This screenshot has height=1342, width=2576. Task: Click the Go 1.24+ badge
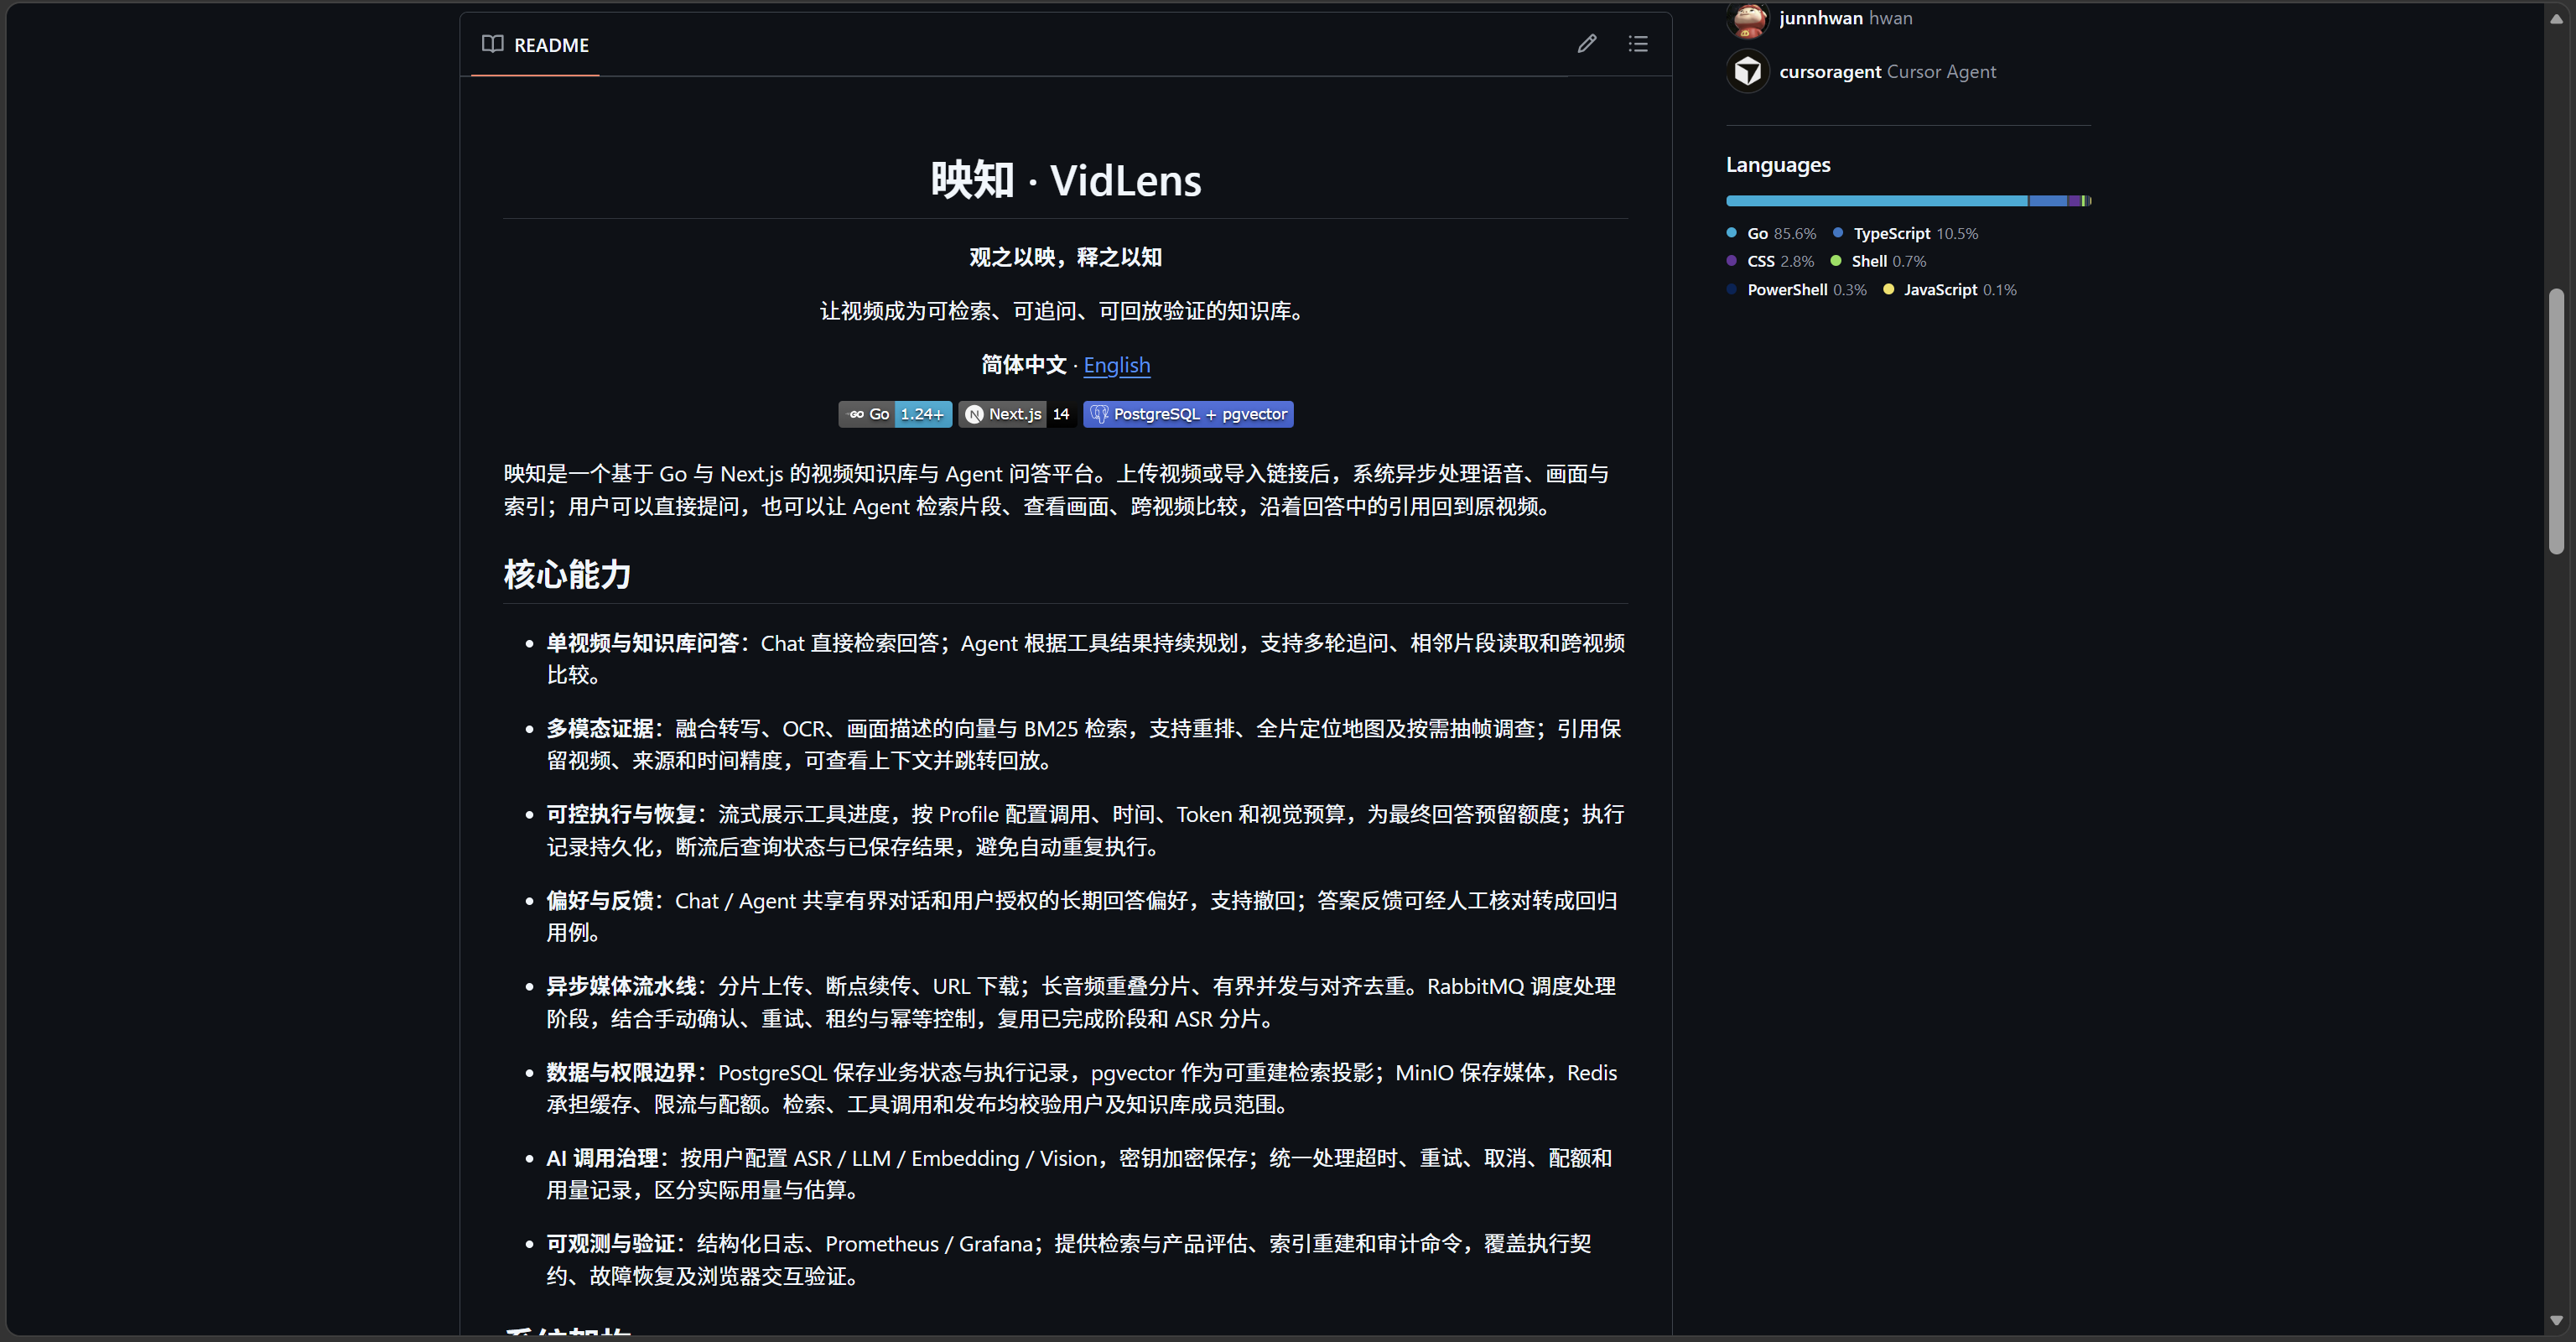pos(895,414)
